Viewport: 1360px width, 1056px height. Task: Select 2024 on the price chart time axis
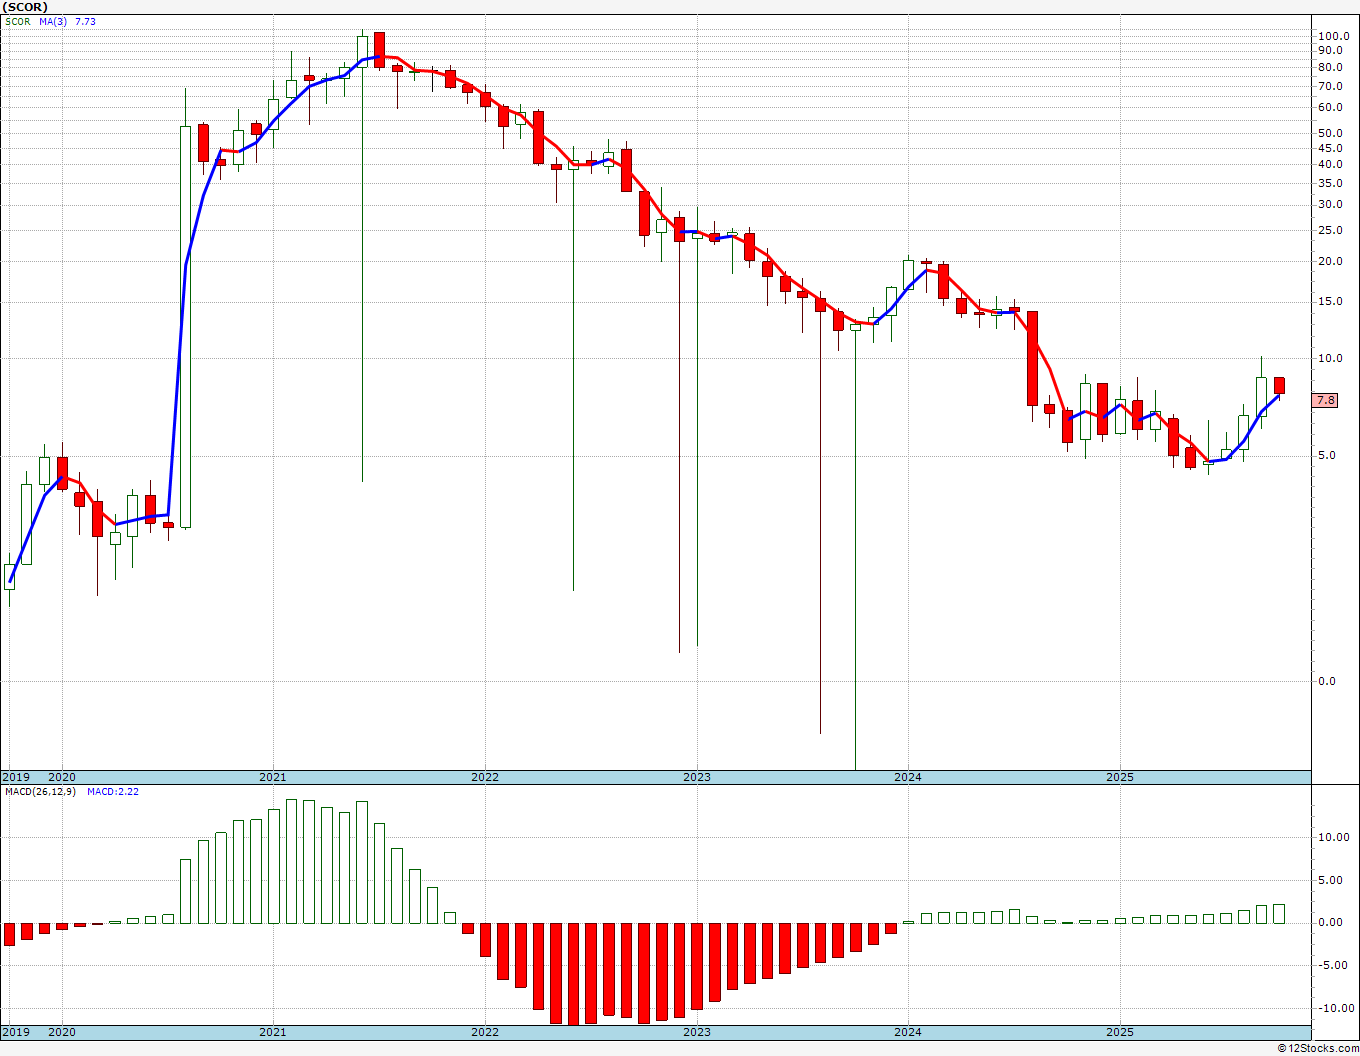(908, 777)
